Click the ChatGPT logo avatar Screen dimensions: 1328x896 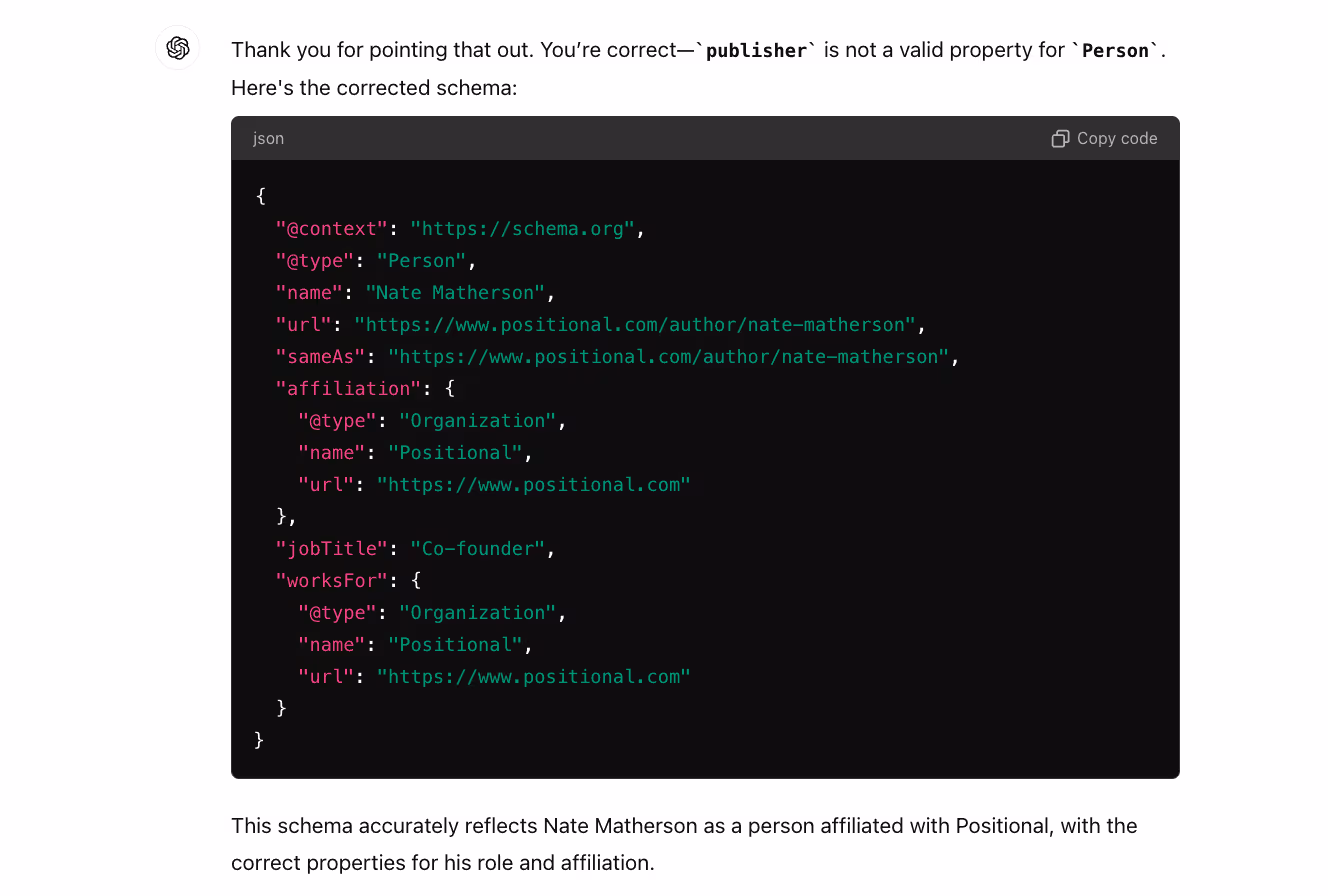click(178, 48)
